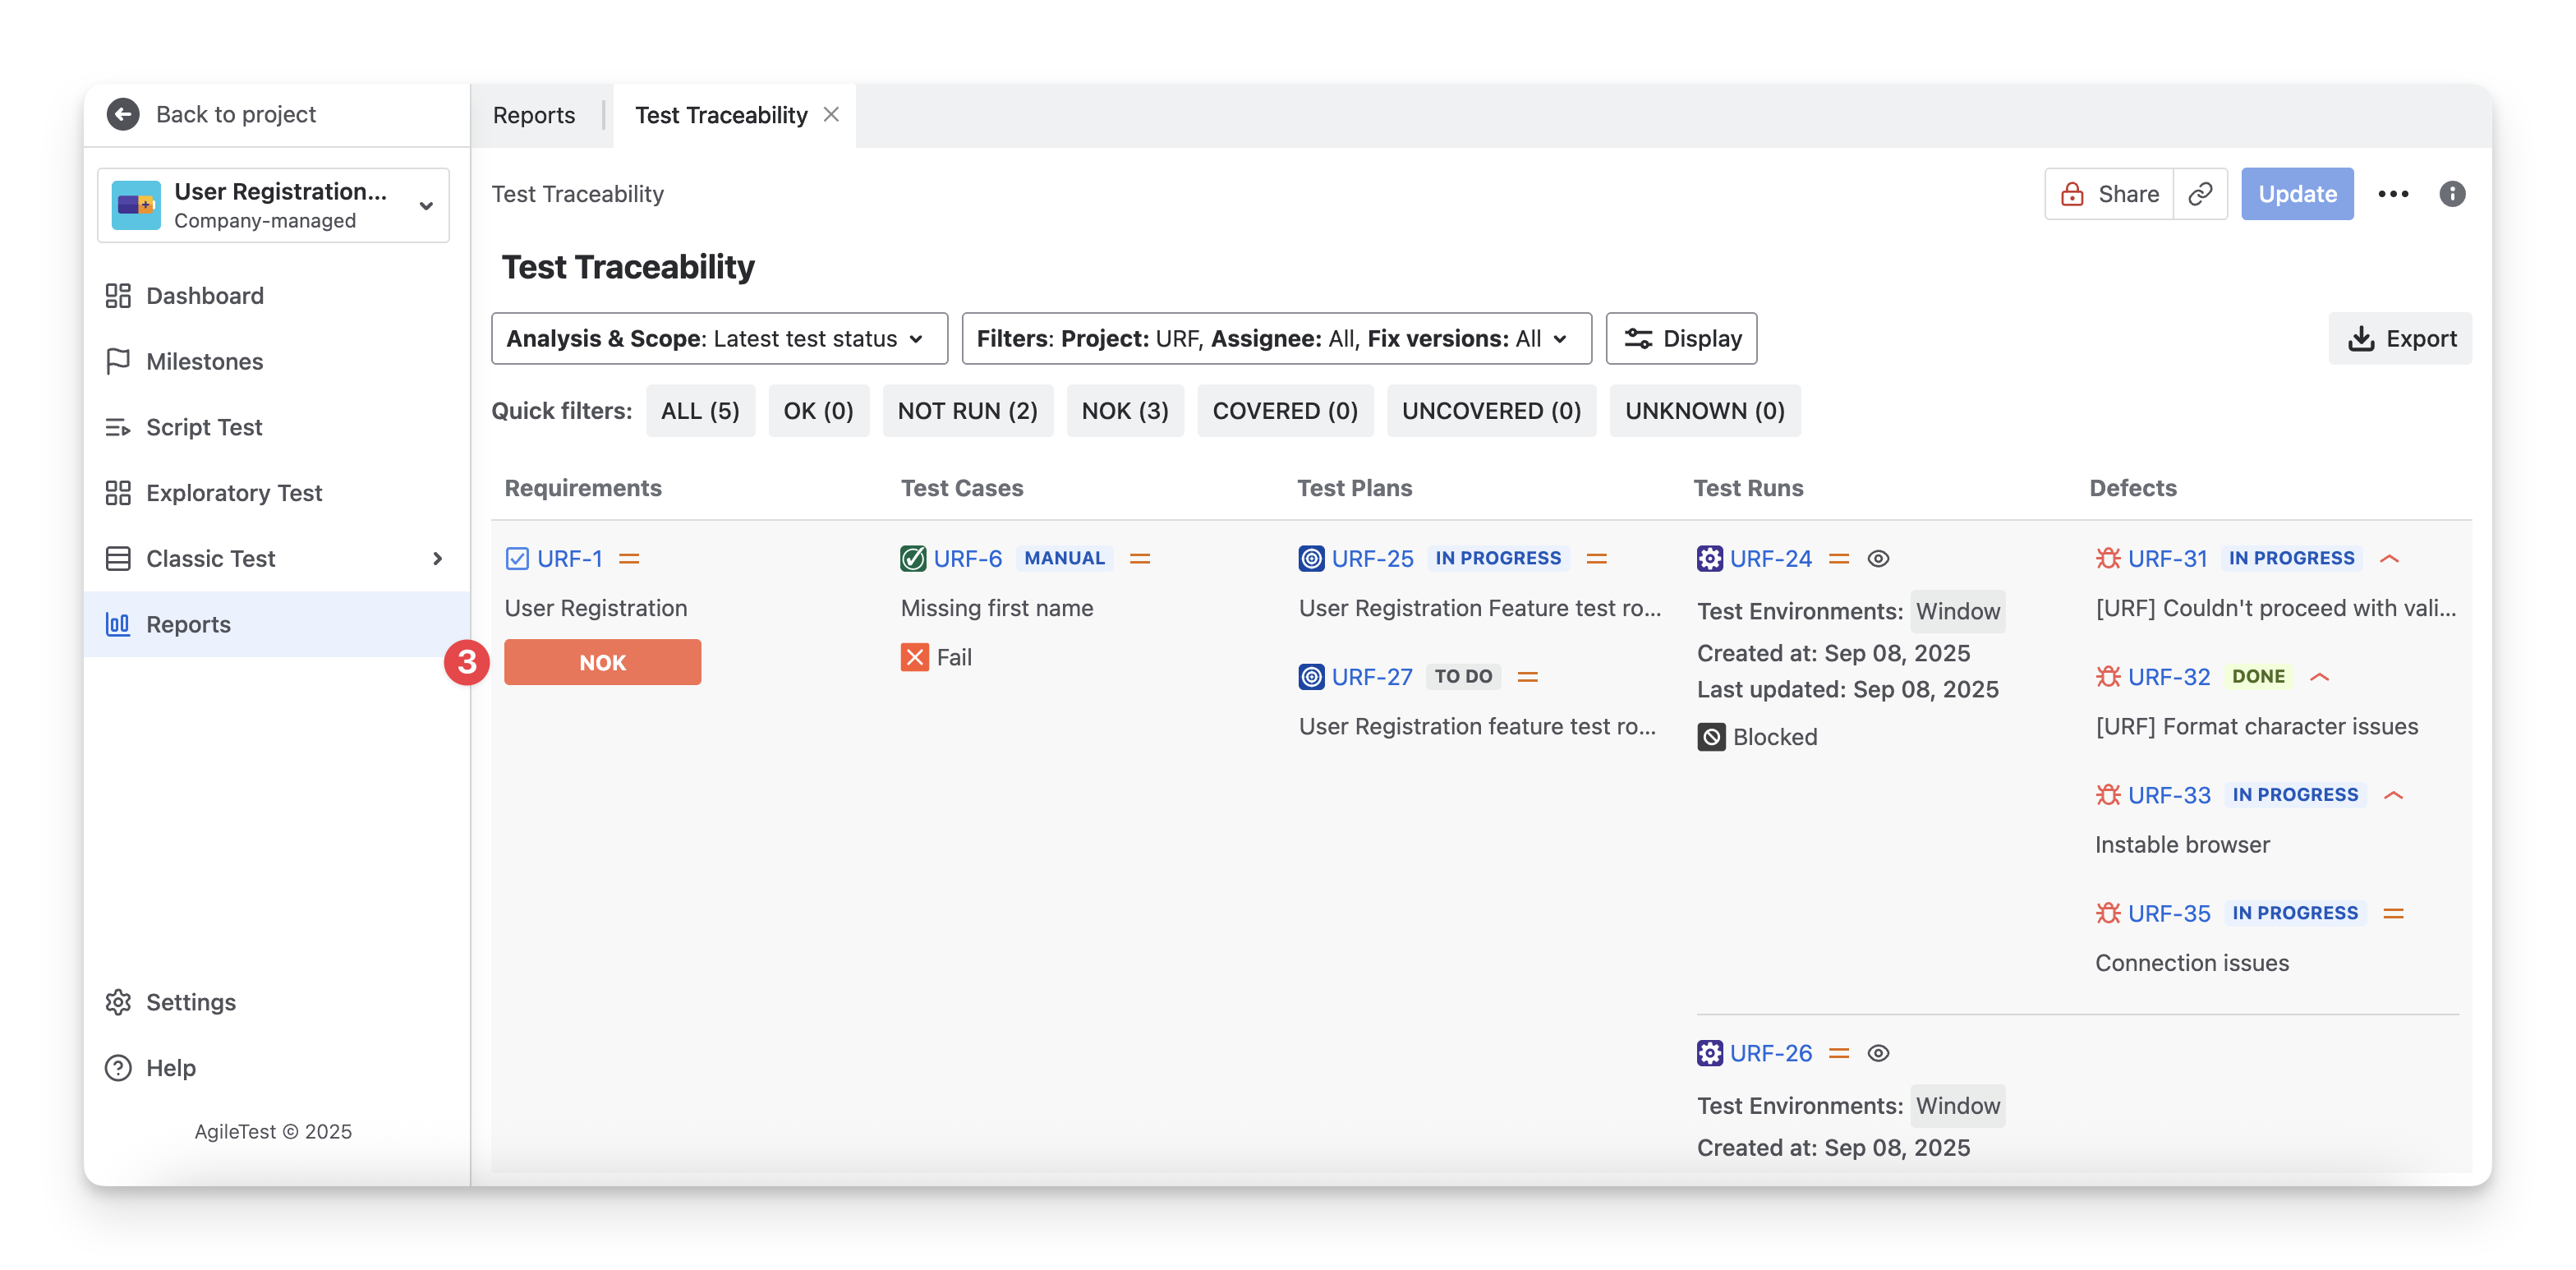Viewport: 2576px width, 1270px height.
Task: Click the blue Update button
Action: pos(2297,194)
